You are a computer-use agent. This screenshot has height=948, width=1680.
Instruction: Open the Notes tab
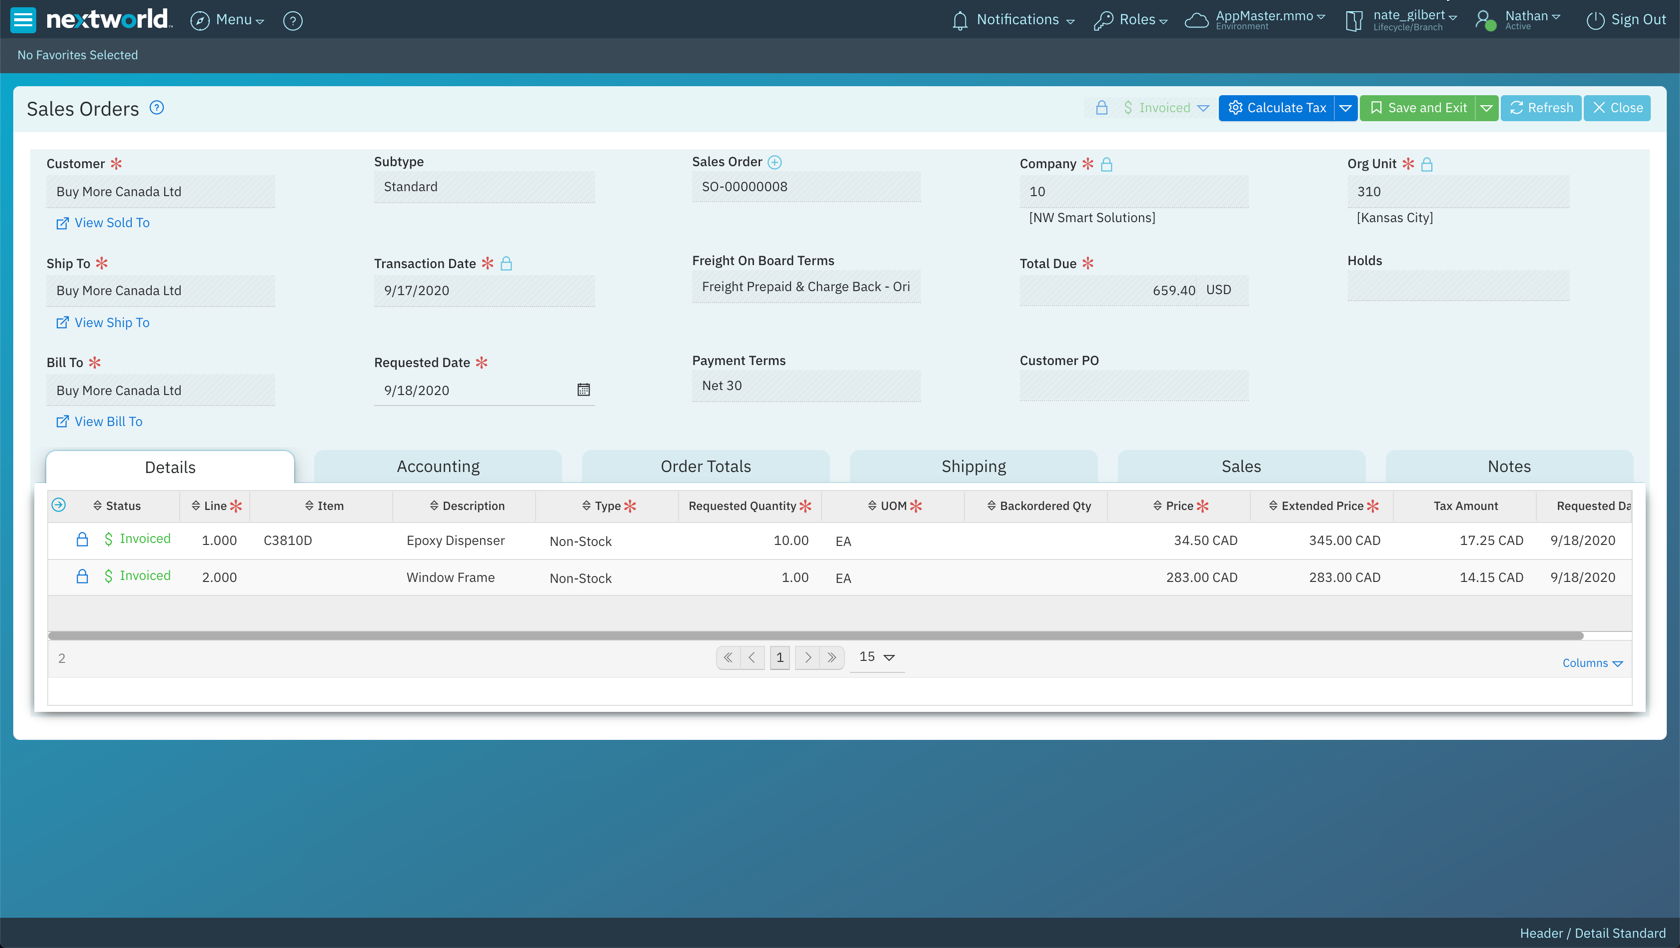pos(1509,466)
